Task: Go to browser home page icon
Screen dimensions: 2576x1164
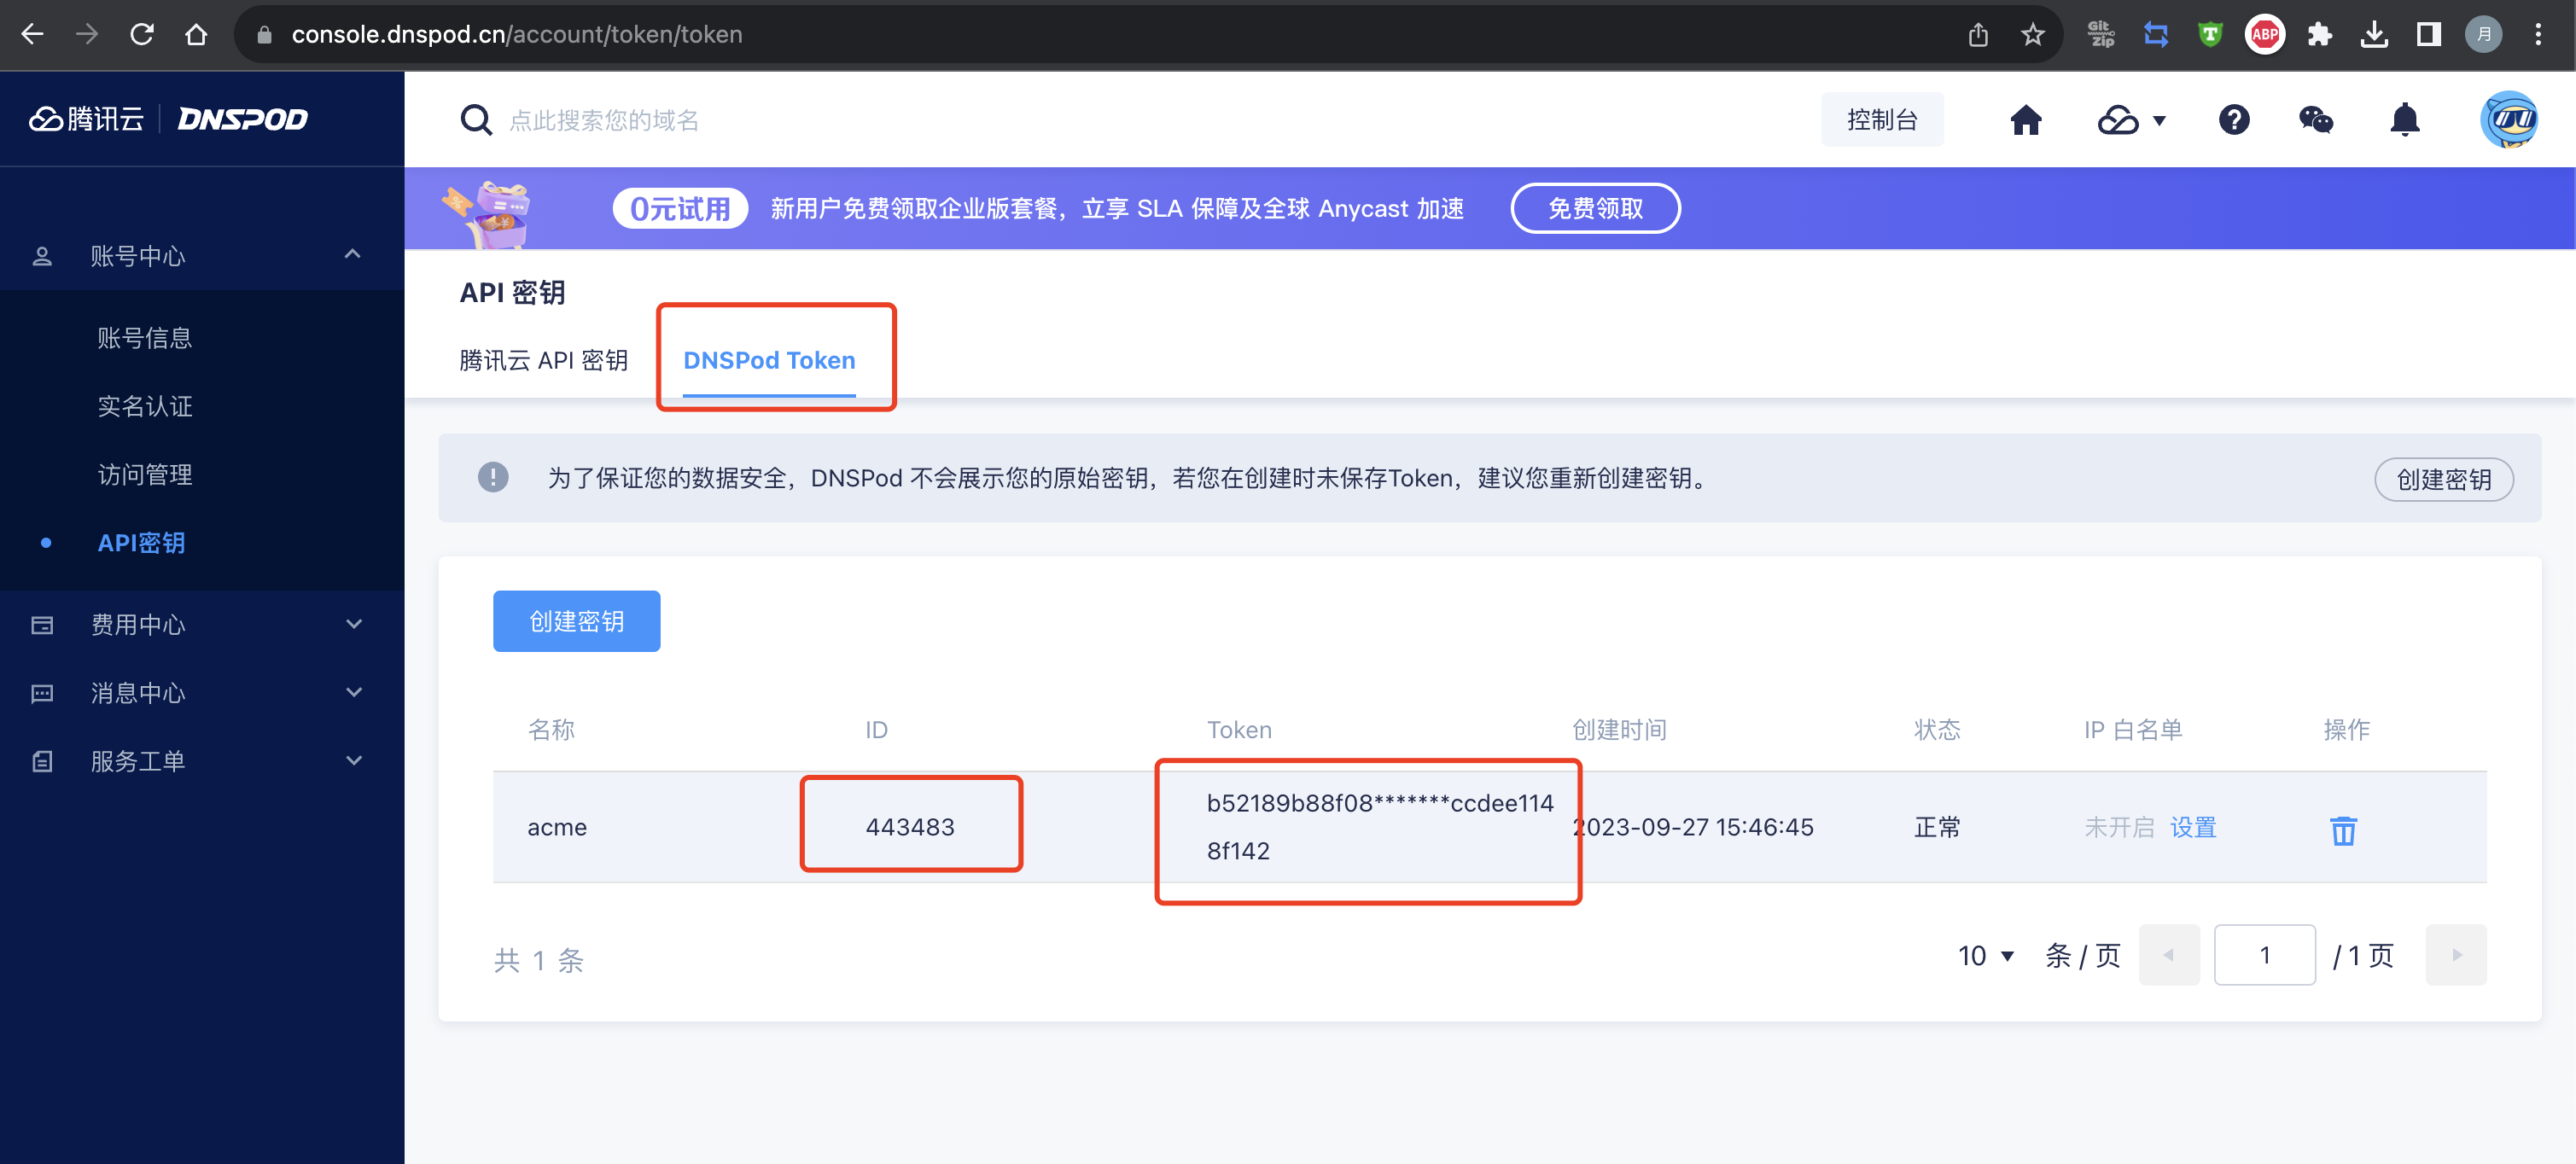Action: coord(196,34)
